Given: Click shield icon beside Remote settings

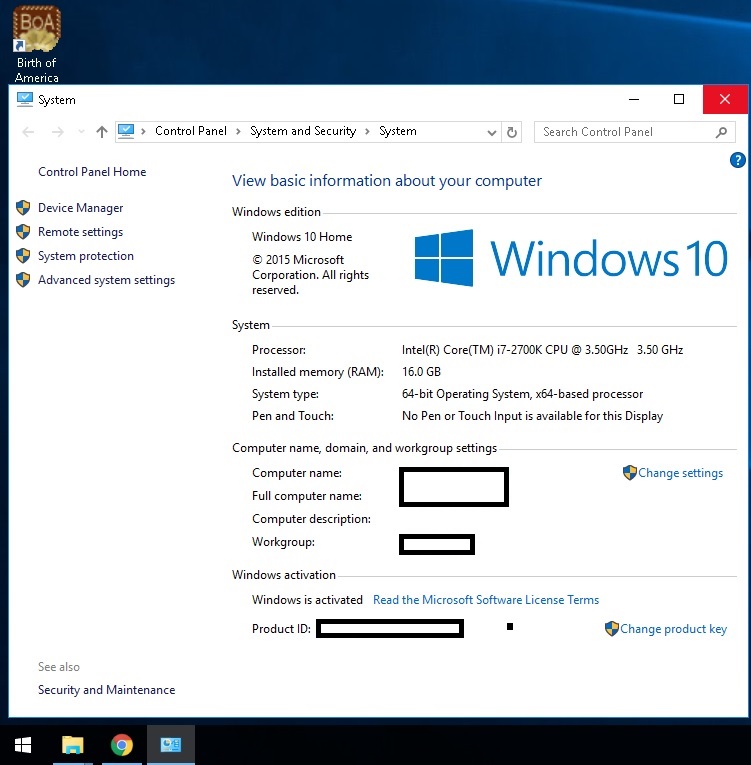Looking at the screenshot, I should pyautogui.click(x=23, y=231).
